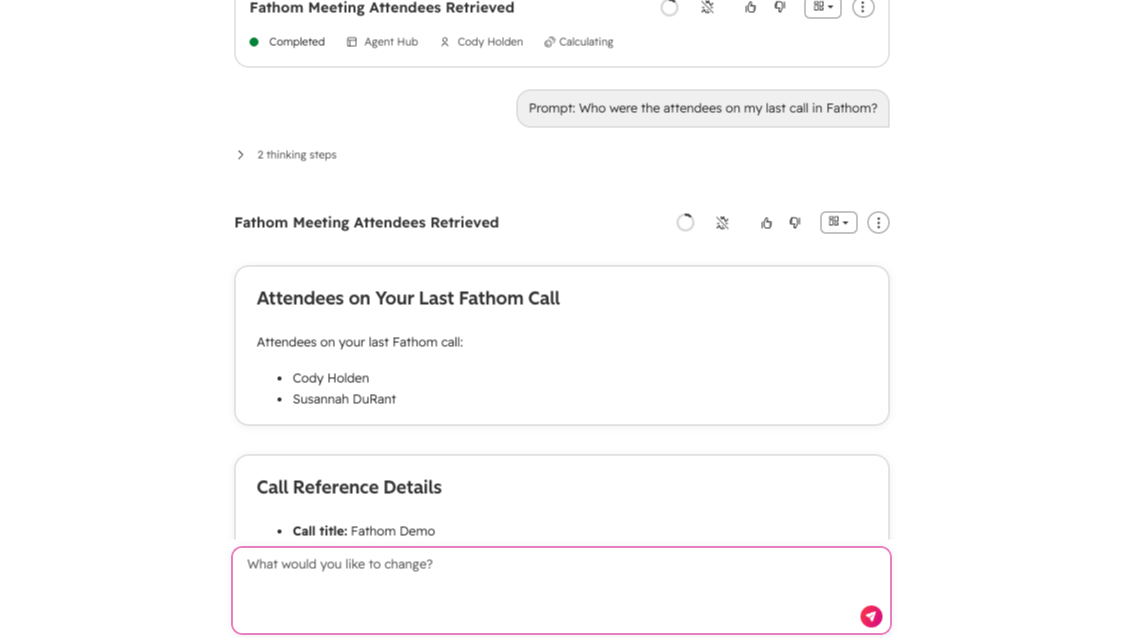Click the prompt message bubble
The image size is (1134, 638).
pyautogui.click(x=703, y=109)
